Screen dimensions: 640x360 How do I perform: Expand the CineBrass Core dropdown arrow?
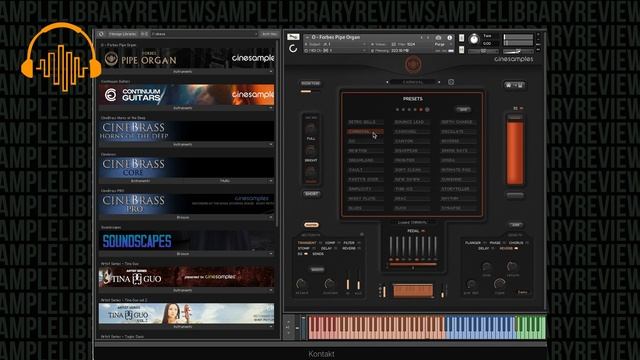click(271, 181)
